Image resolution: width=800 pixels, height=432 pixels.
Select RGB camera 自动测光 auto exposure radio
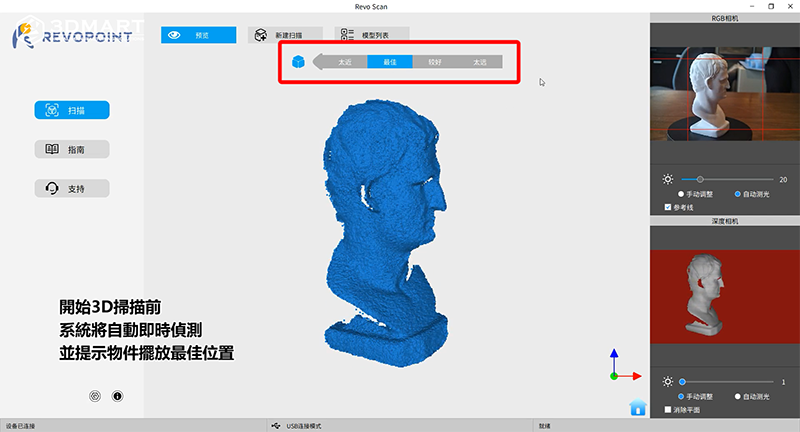point(738,193)
